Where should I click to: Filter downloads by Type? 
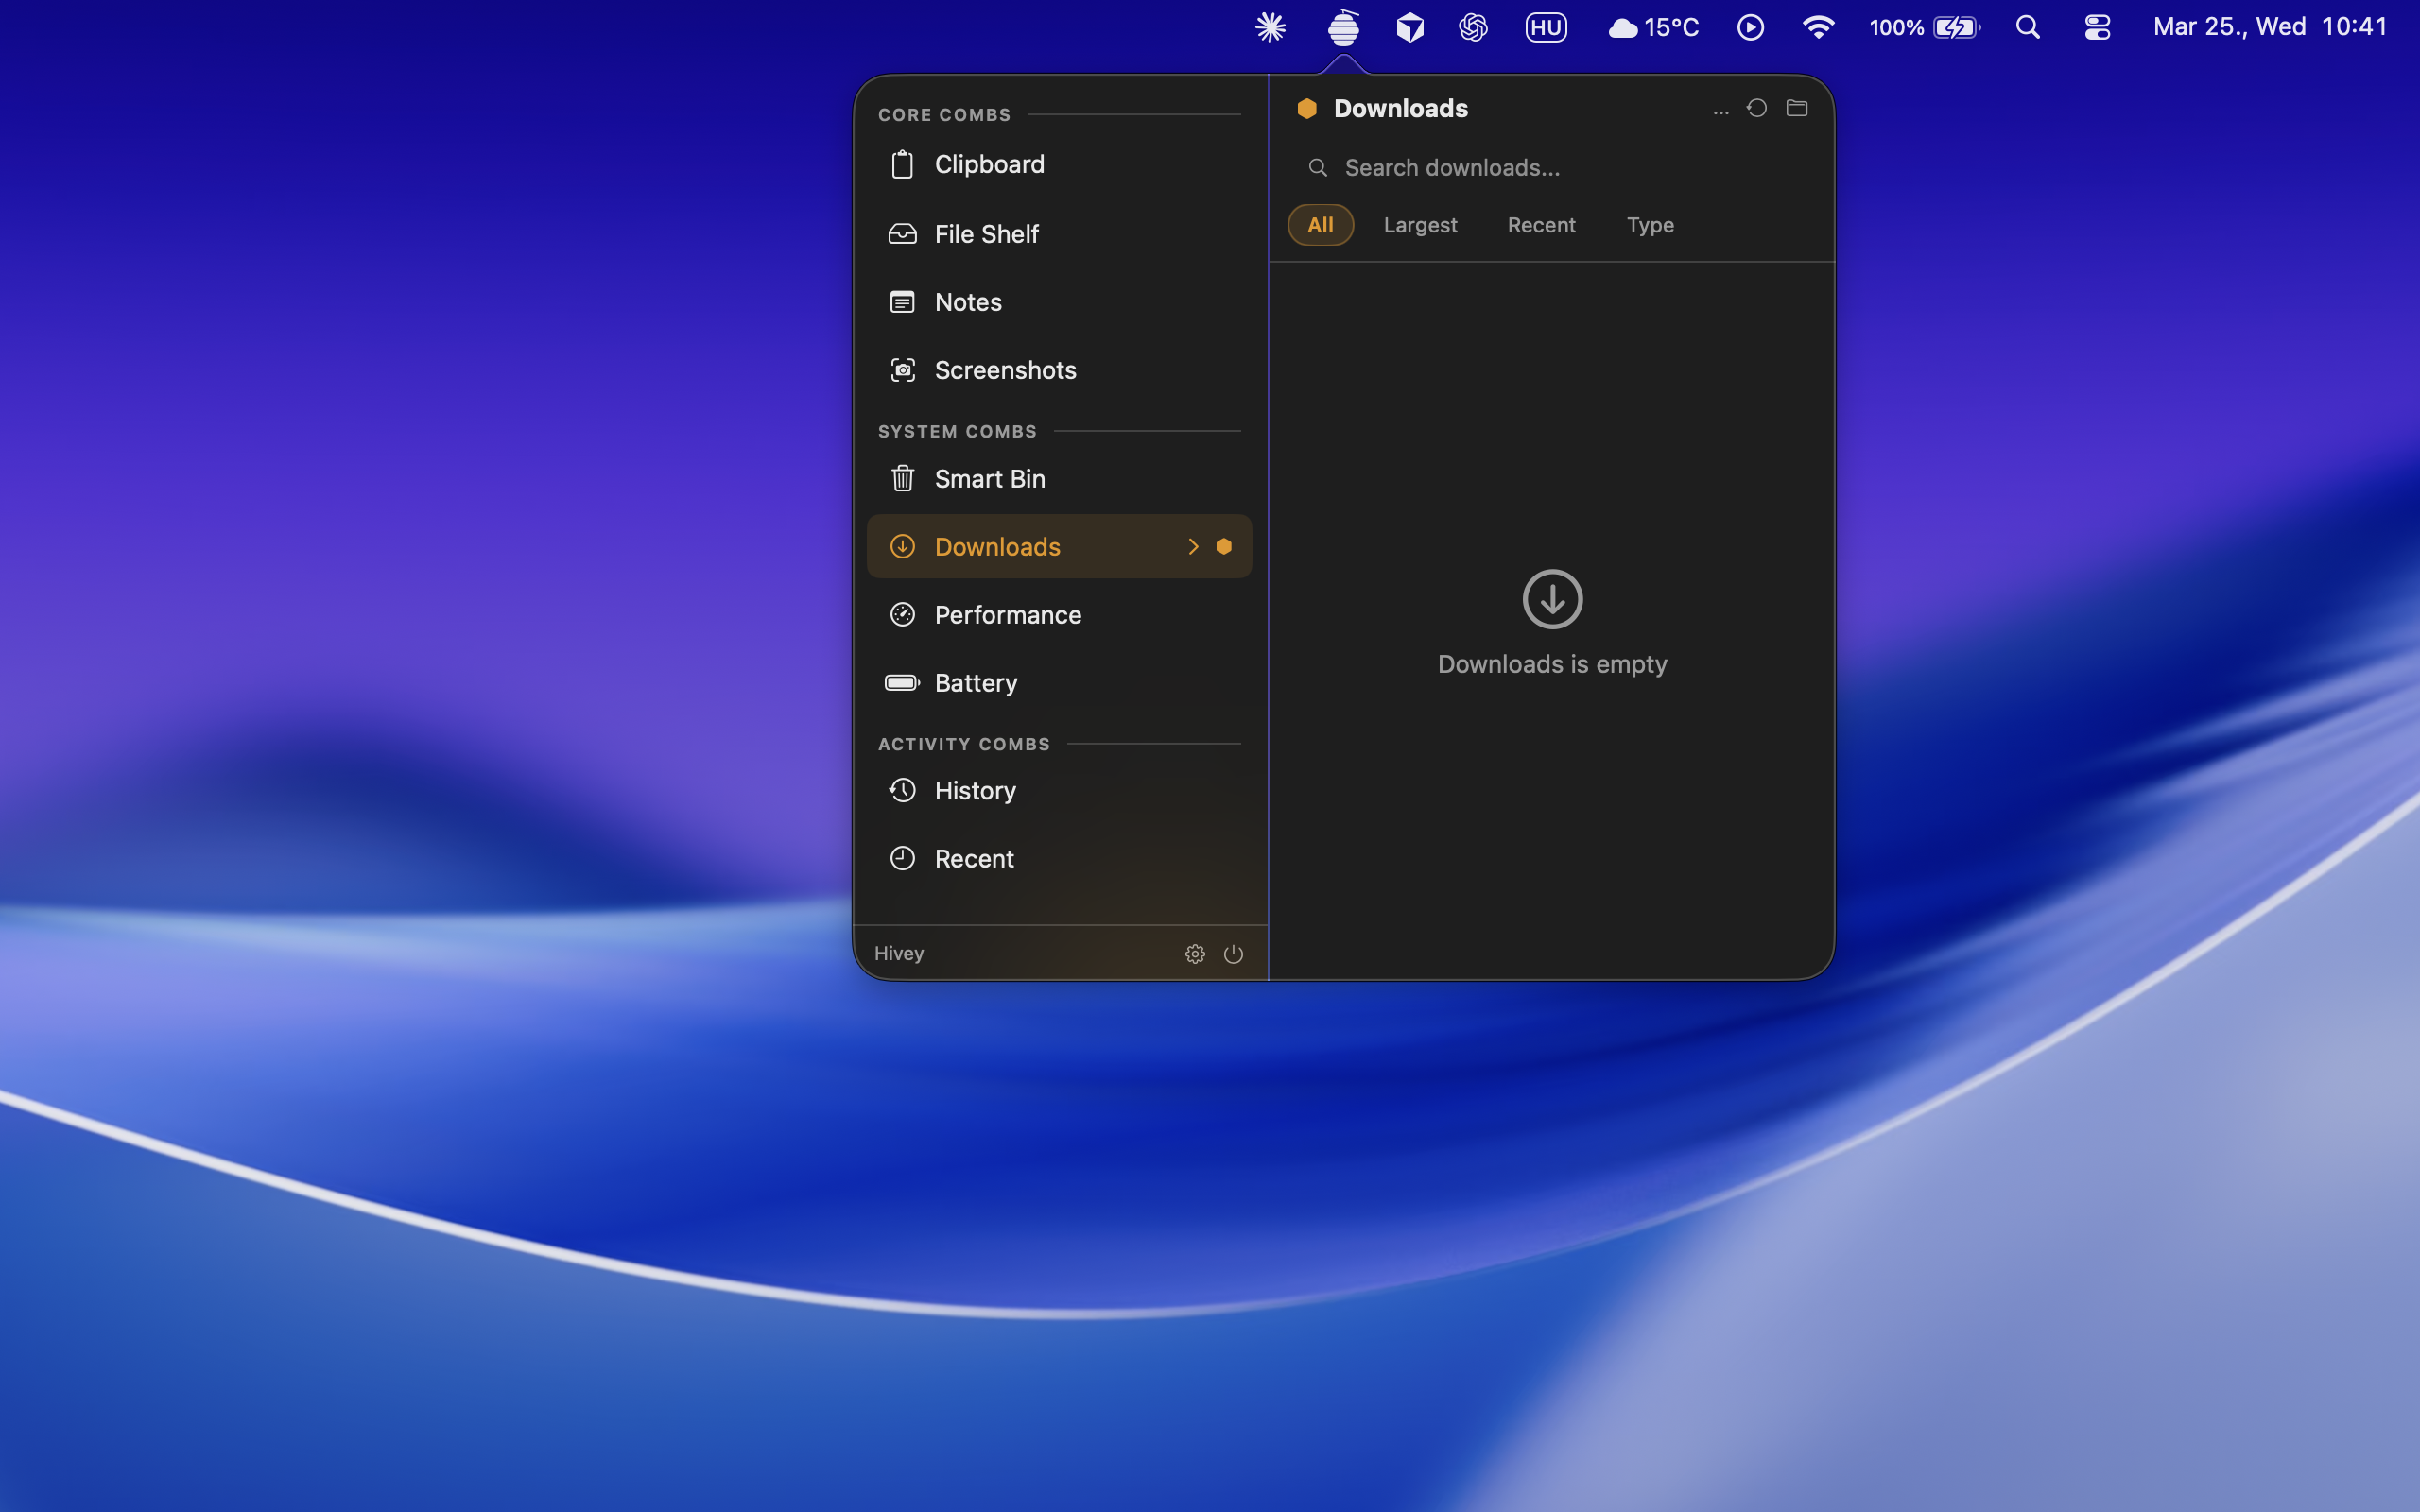coord(1650,225)
